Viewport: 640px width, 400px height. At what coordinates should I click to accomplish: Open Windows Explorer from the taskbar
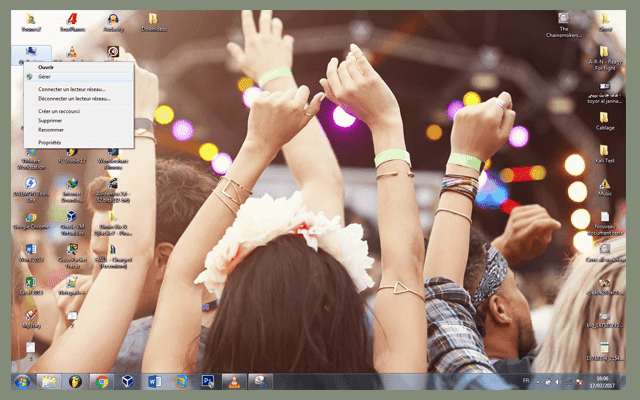pyautogui.click(x=48, y=381)
